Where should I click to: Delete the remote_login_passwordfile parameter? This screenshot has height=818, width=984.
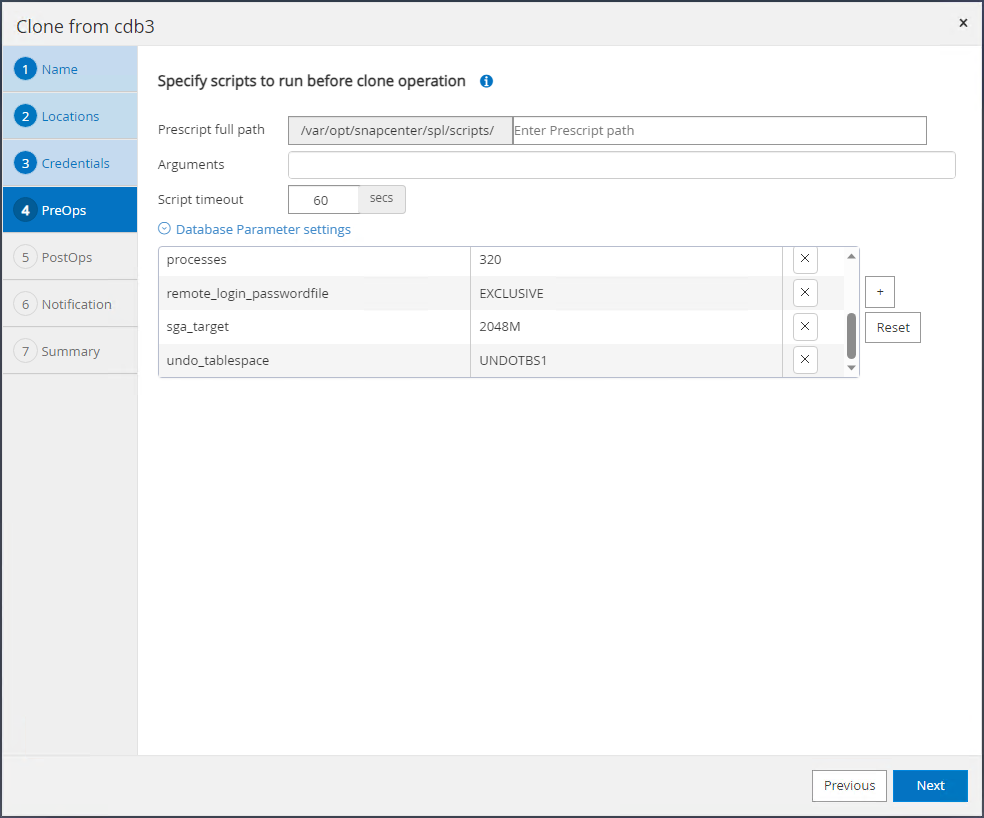tap(805, 293)
